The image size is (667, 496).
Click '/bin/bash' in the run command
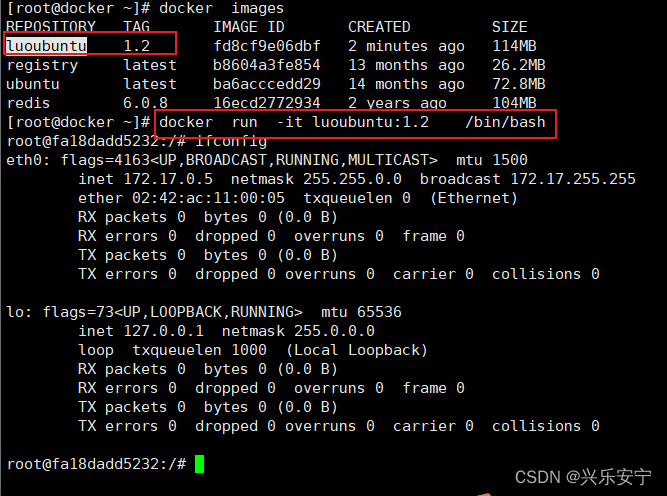coord(505,122)
